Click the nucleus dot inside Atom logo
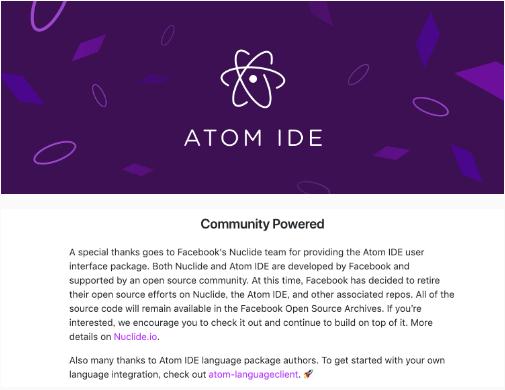The image size is (505, 390). click(253, 79)
